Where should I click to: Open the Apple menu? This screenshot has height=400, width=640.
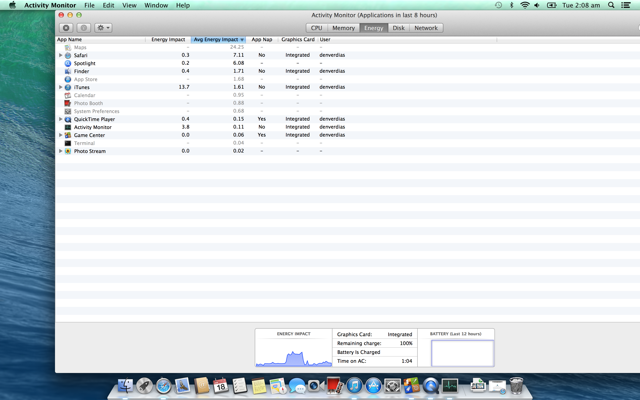click(12, 5)
